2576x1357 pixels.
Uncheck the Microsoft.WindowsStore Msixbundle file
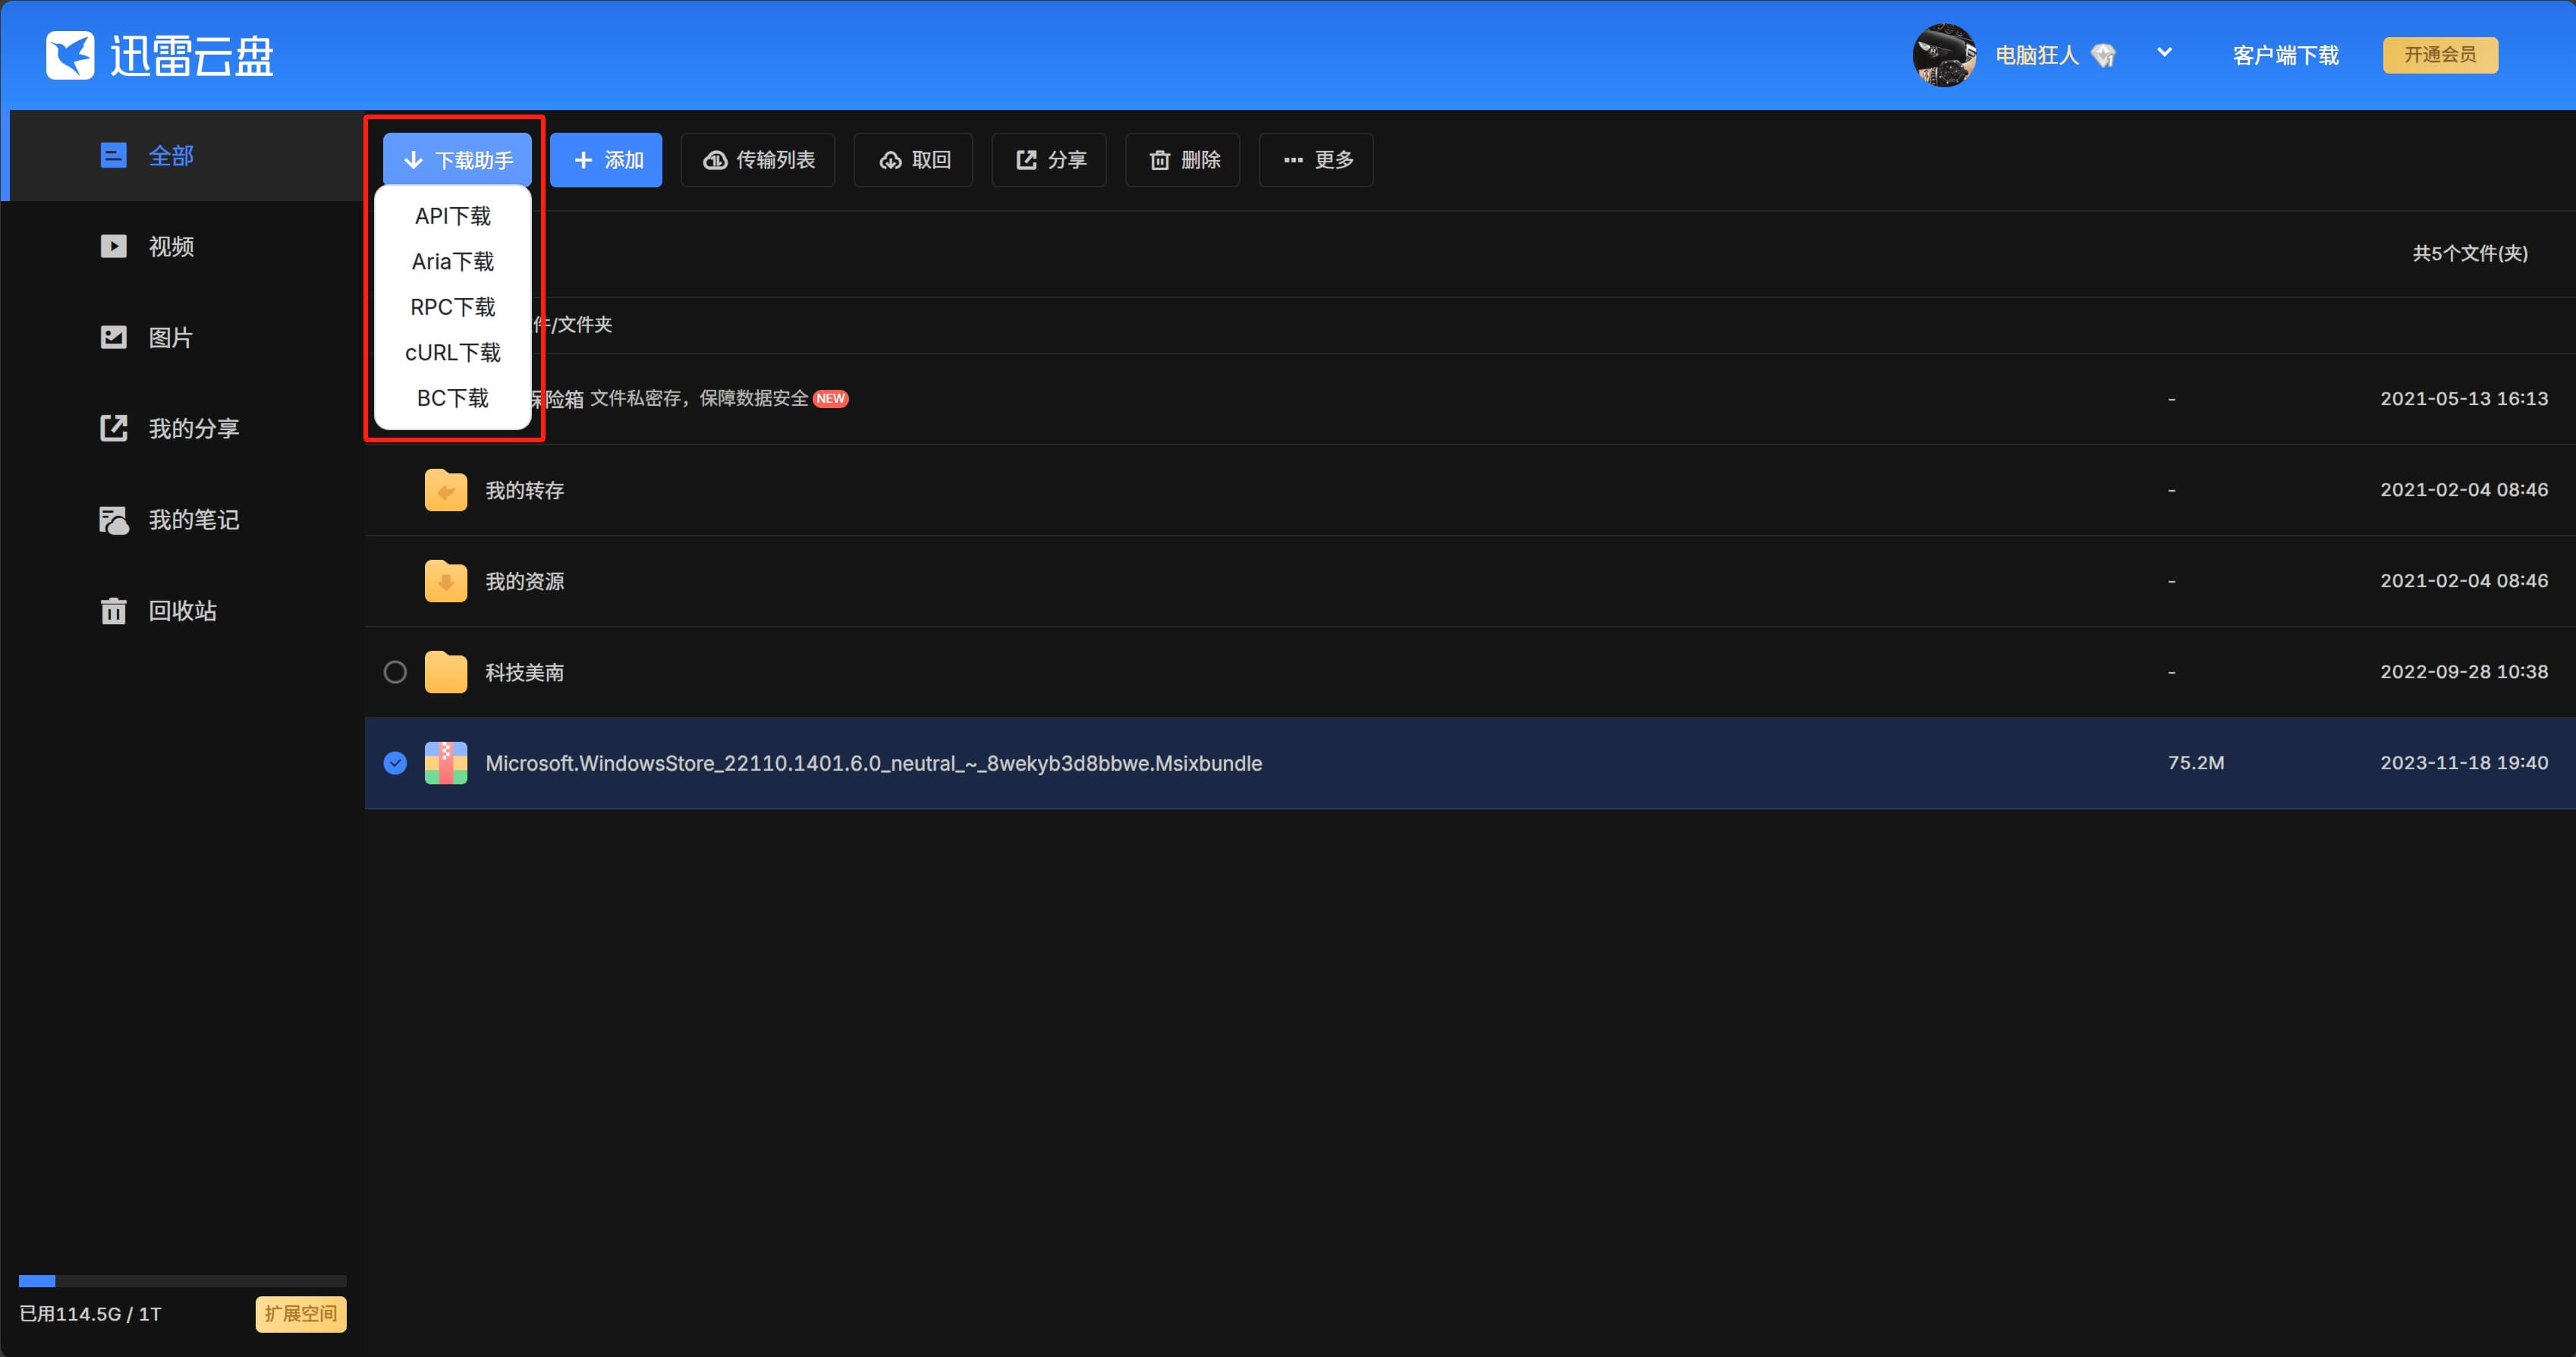pyautogui.click(x=395, y=763)
